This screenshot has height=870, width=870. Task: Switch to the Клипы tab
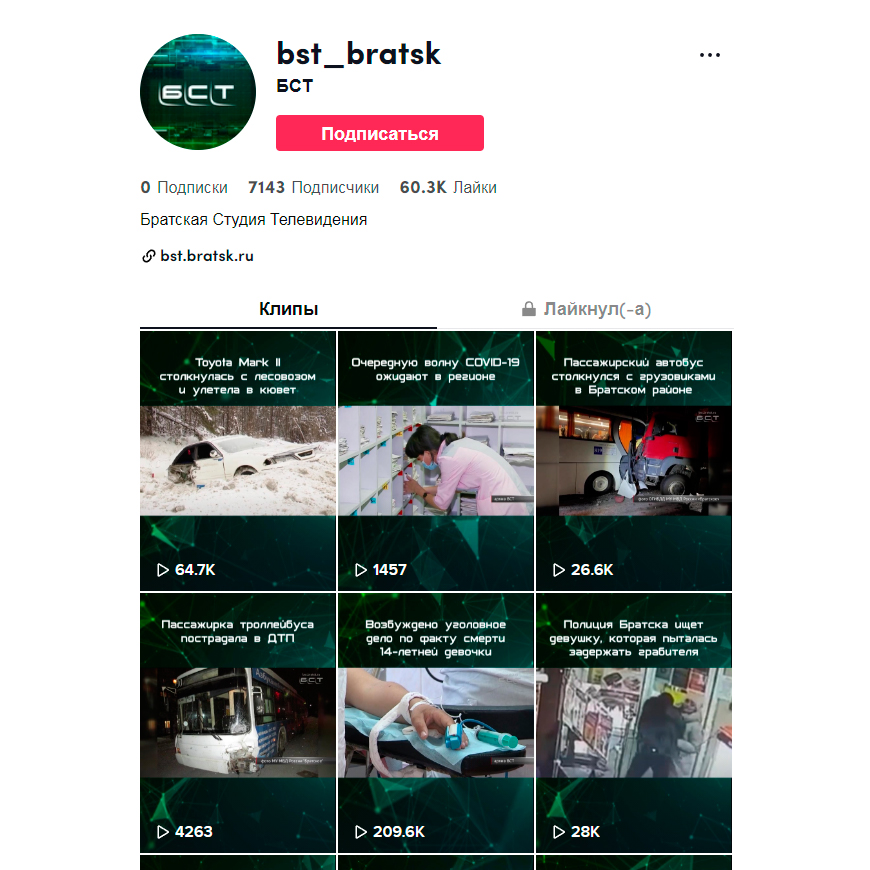click(289, 310)
